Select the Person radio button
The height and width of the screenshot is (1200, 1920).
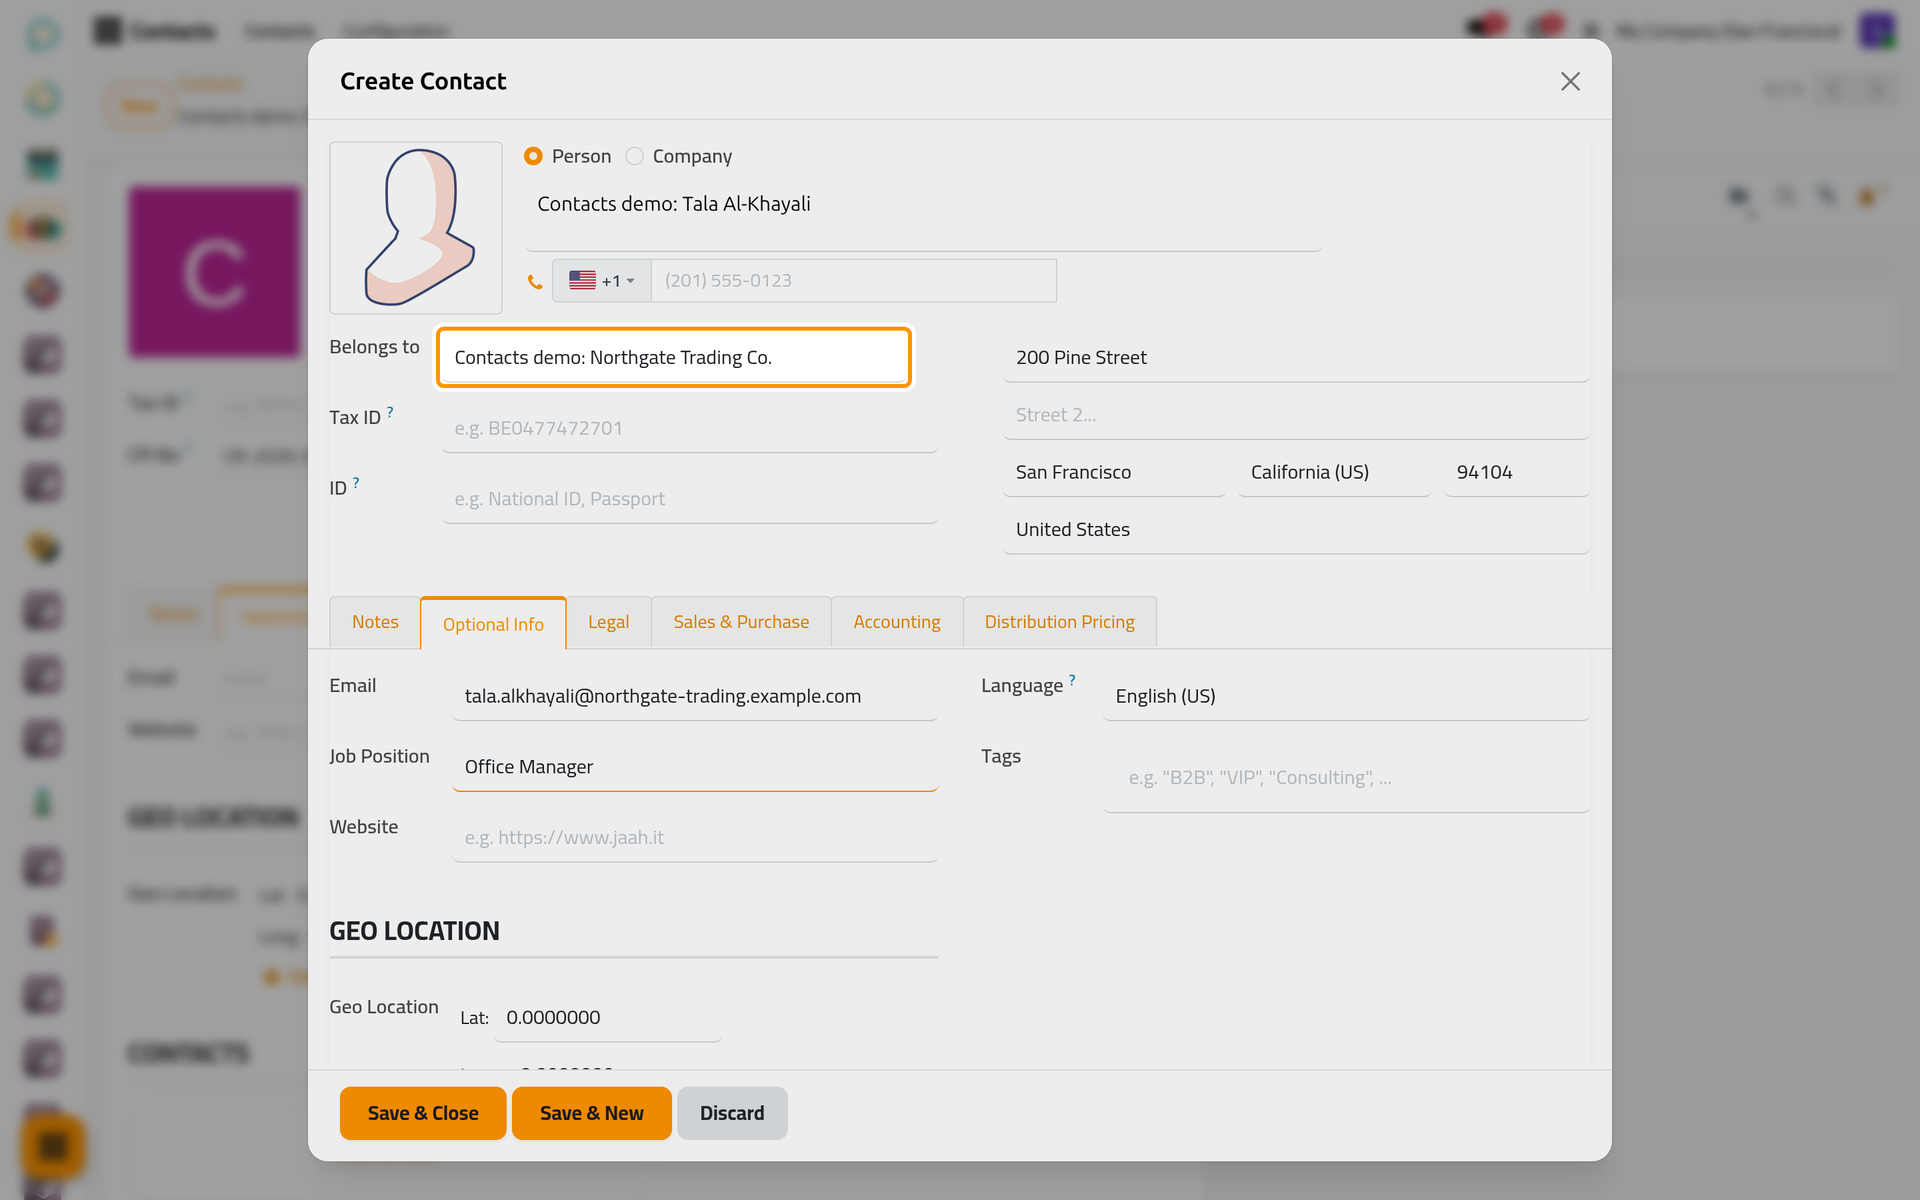click(x=533, y=156)
